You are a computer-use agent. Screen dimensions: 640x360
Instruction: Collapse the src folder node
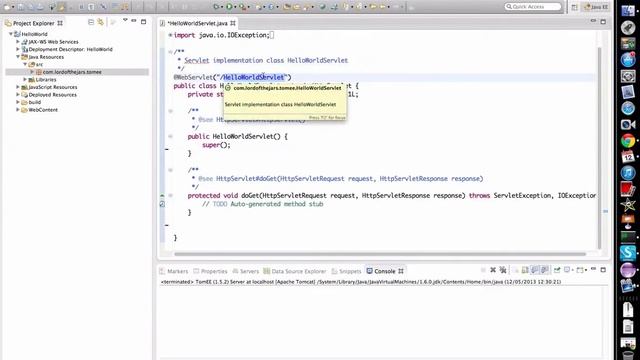pos(25,64)
